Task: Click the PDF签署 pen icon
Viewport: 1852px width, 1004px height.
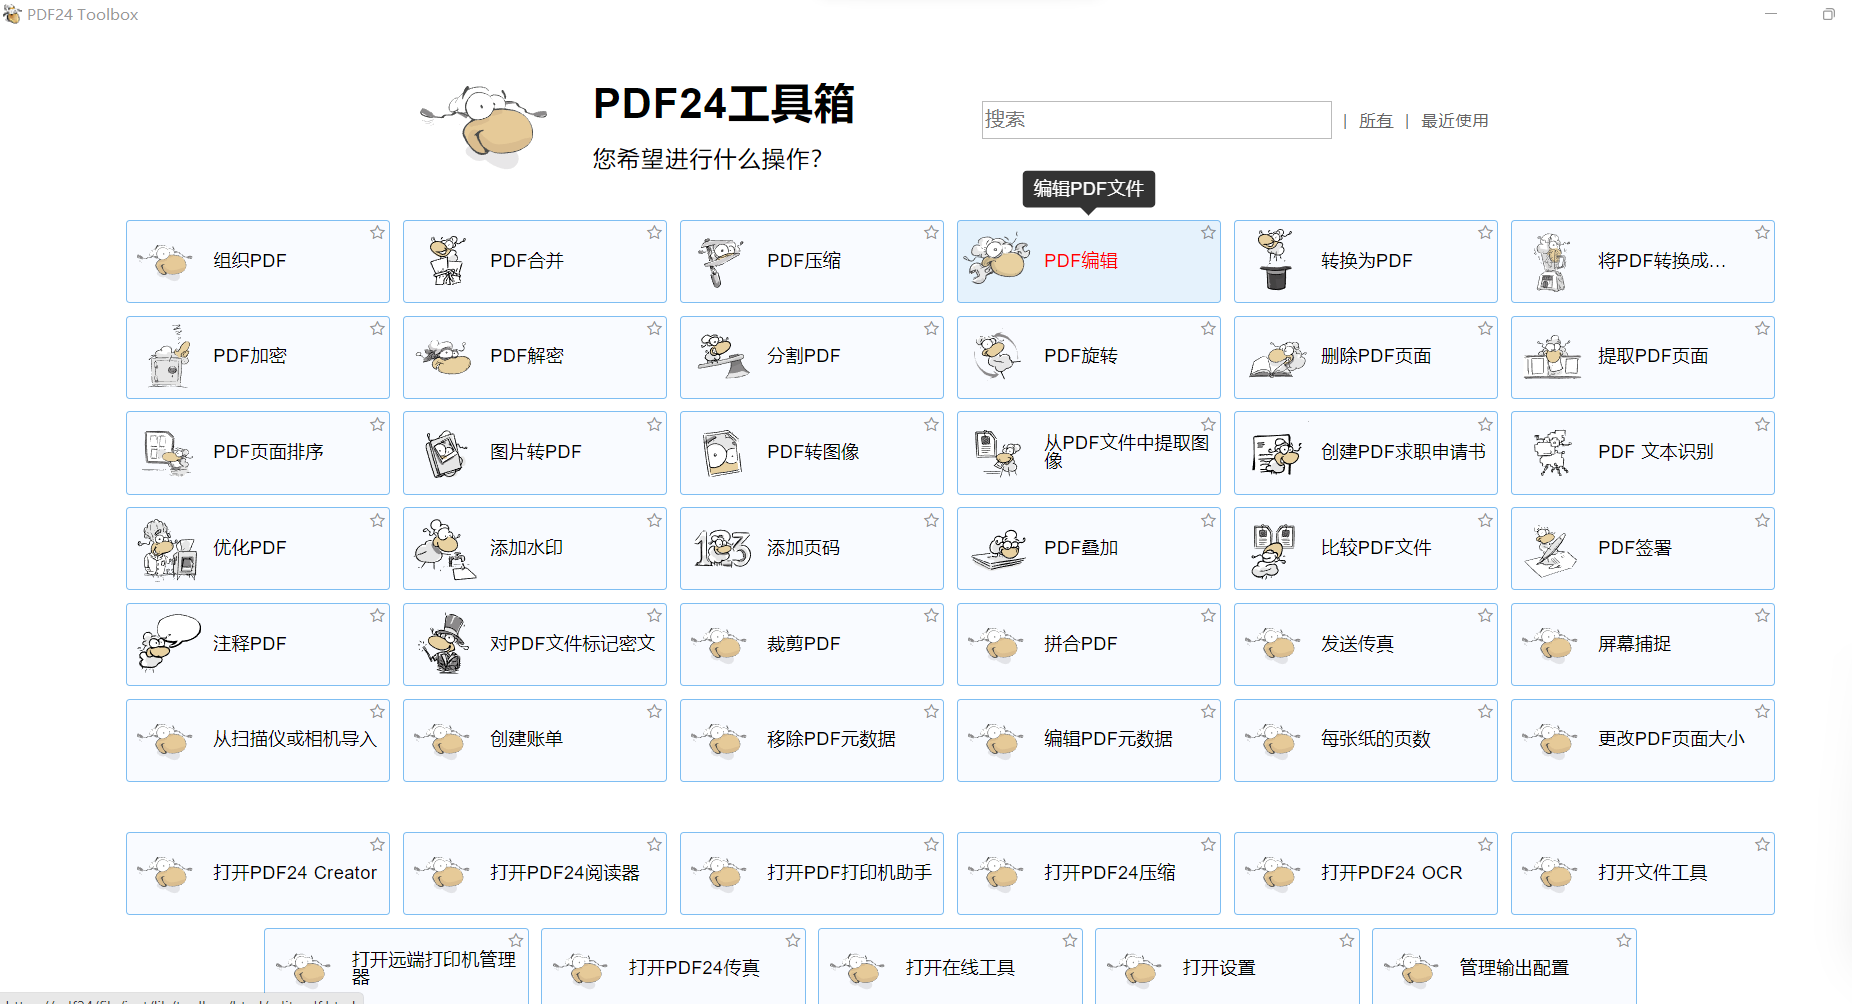Action: [x=1550, y=549]
